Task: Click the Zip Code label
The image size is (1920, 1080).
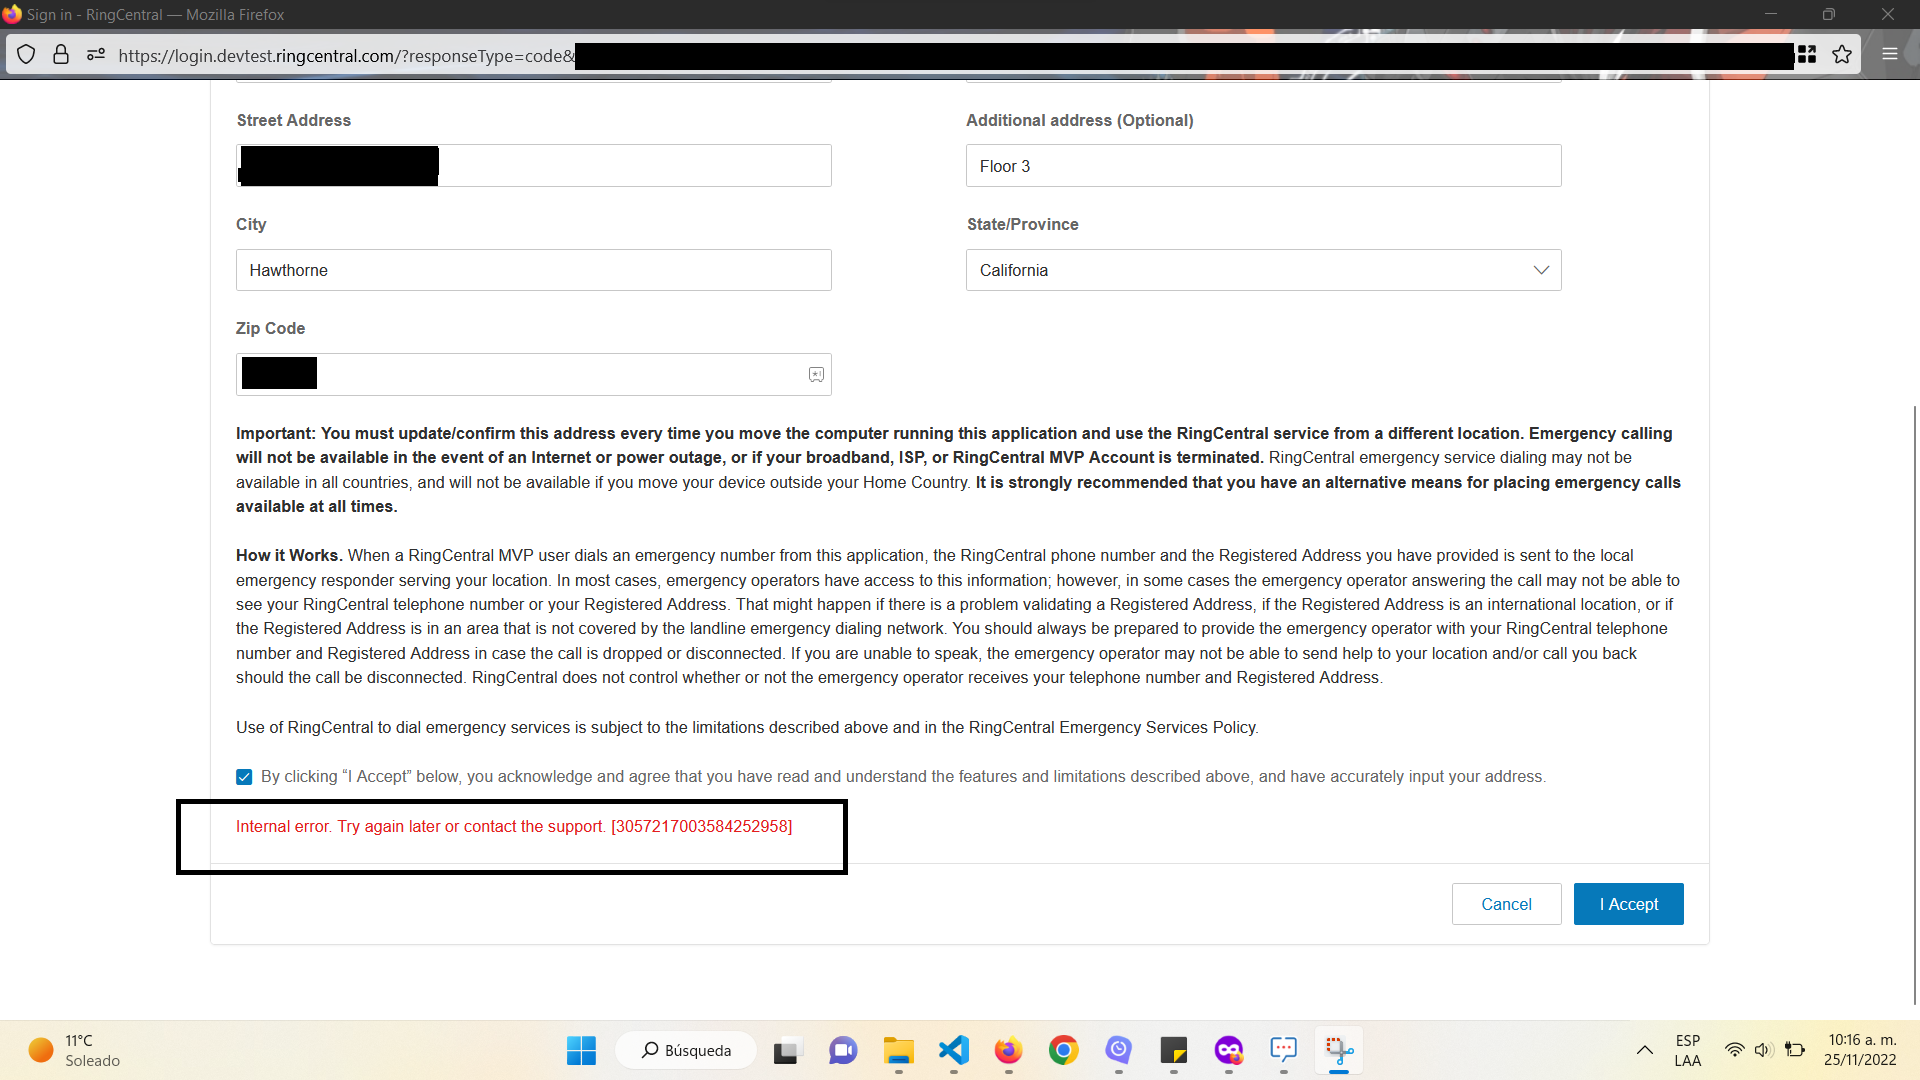Action: pyautogui.click(x=270, y=328)
